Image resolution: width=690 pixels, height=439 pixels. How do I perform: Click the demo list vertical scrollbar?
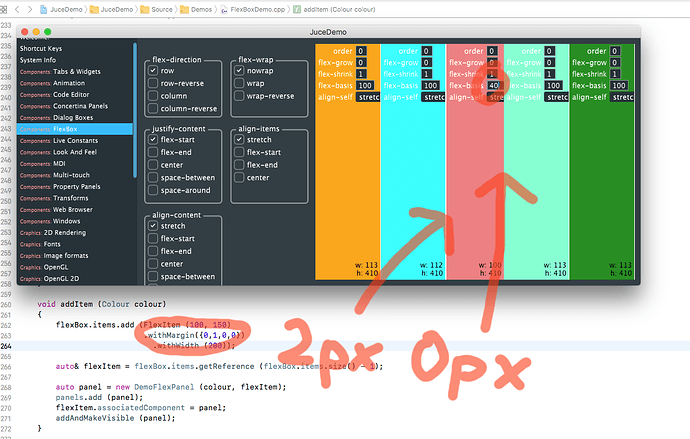click(x=135, y=110)
